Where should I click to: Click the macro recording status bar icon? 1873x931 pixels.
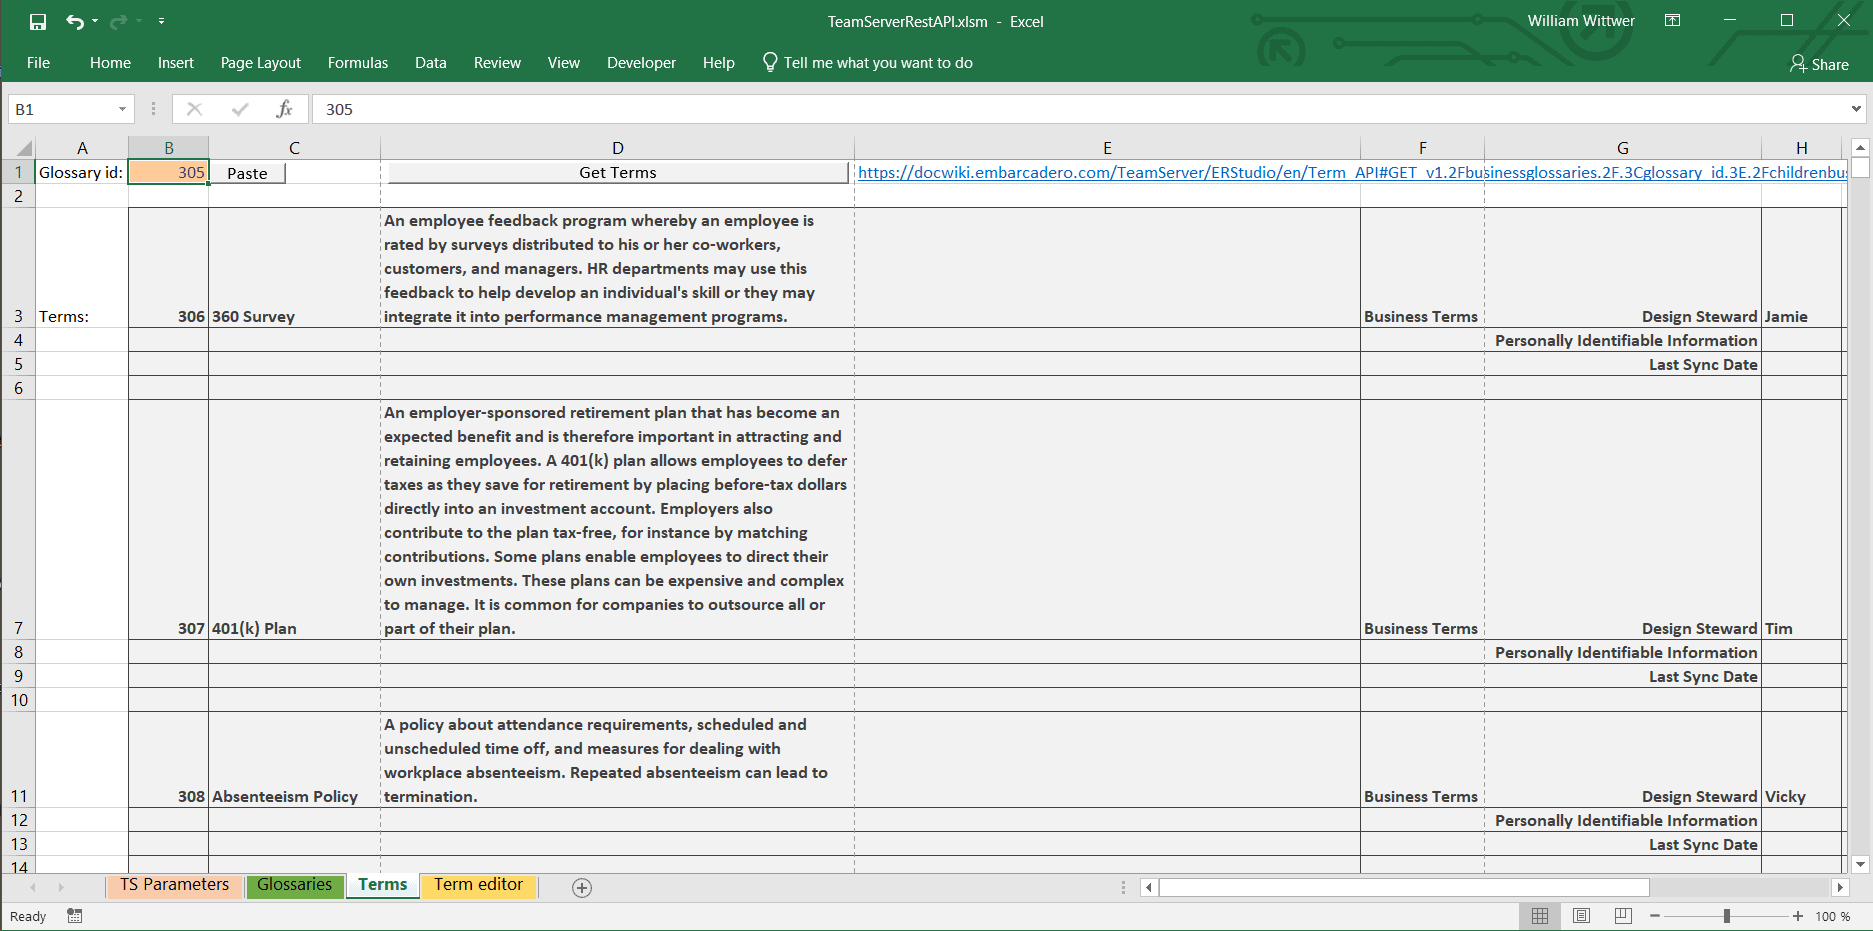pyautogui.click(x=75, y=916)
